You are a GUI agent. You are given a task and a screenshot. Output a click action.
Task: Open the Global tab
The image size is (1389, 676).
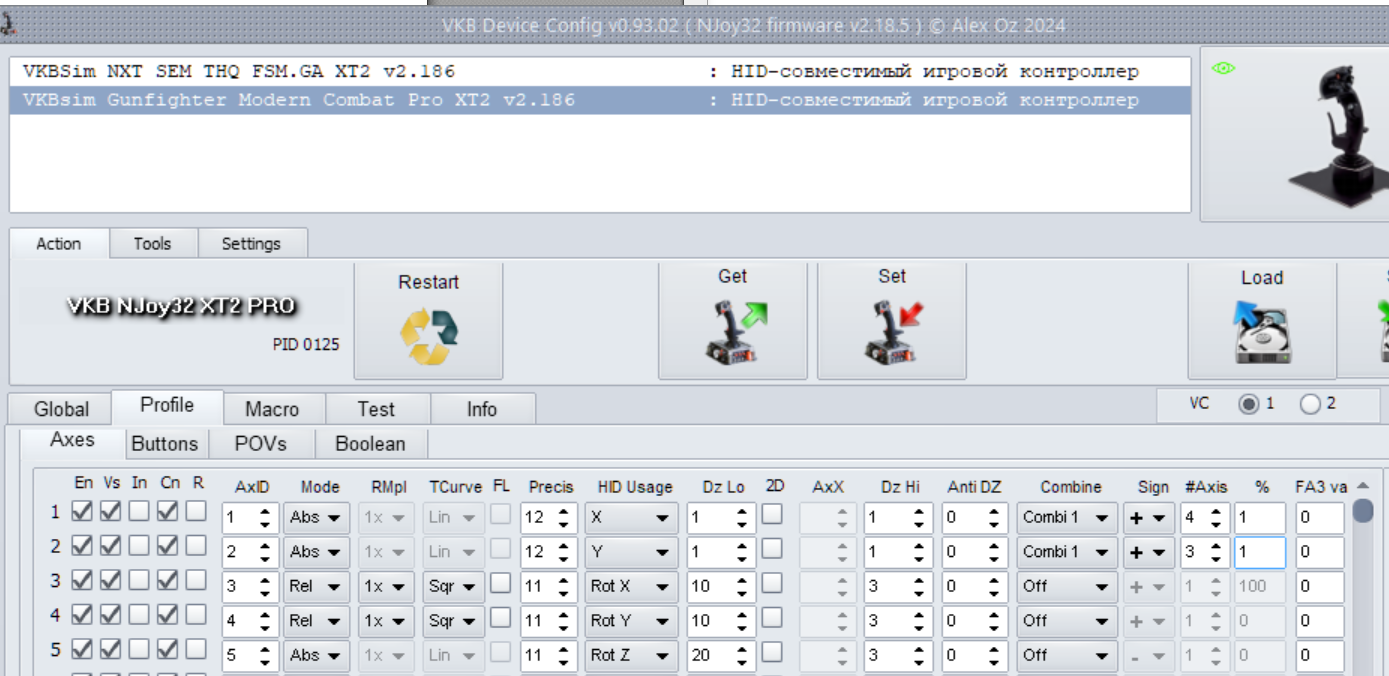pos(61,409)
